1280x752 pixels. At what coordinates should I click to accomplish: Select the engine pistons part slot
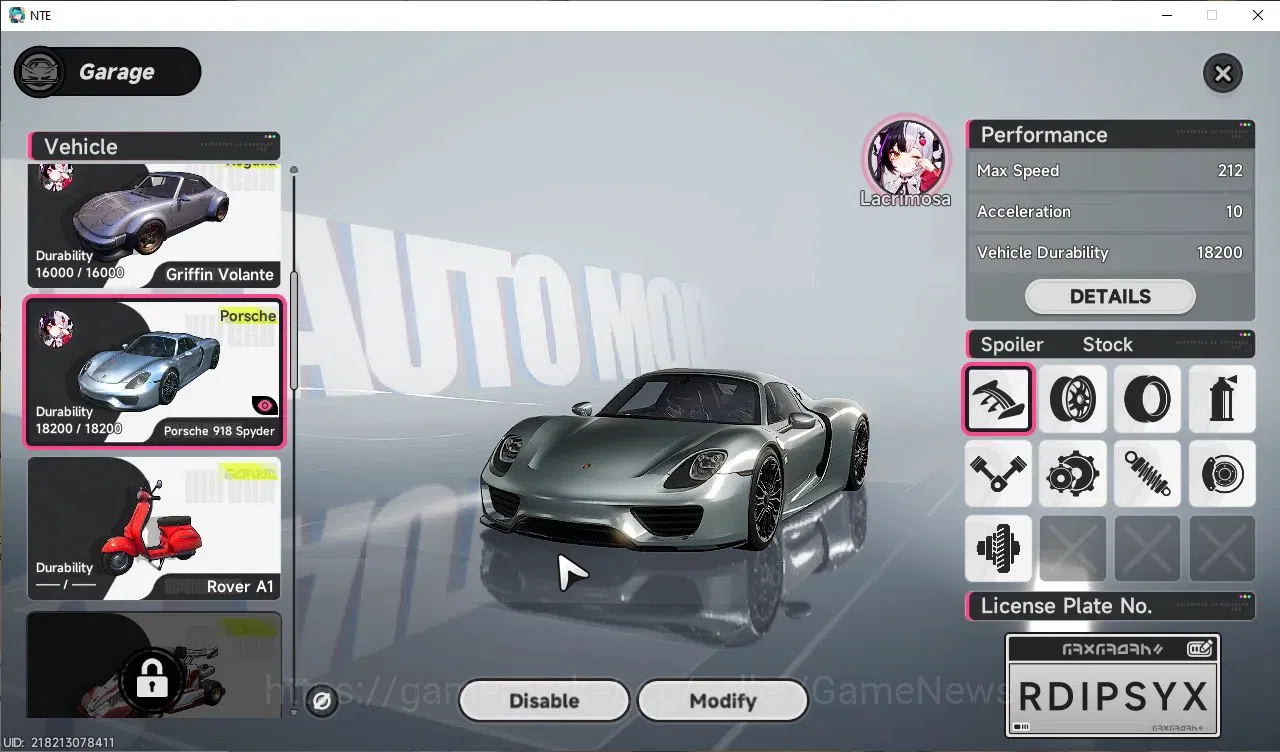[998, 473]
